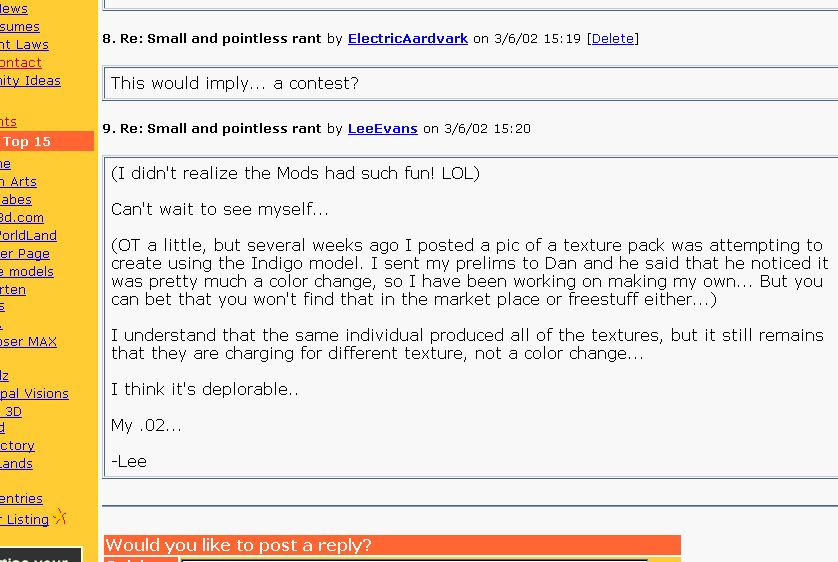Open the WorldLand sidebar link

point(29,236)
